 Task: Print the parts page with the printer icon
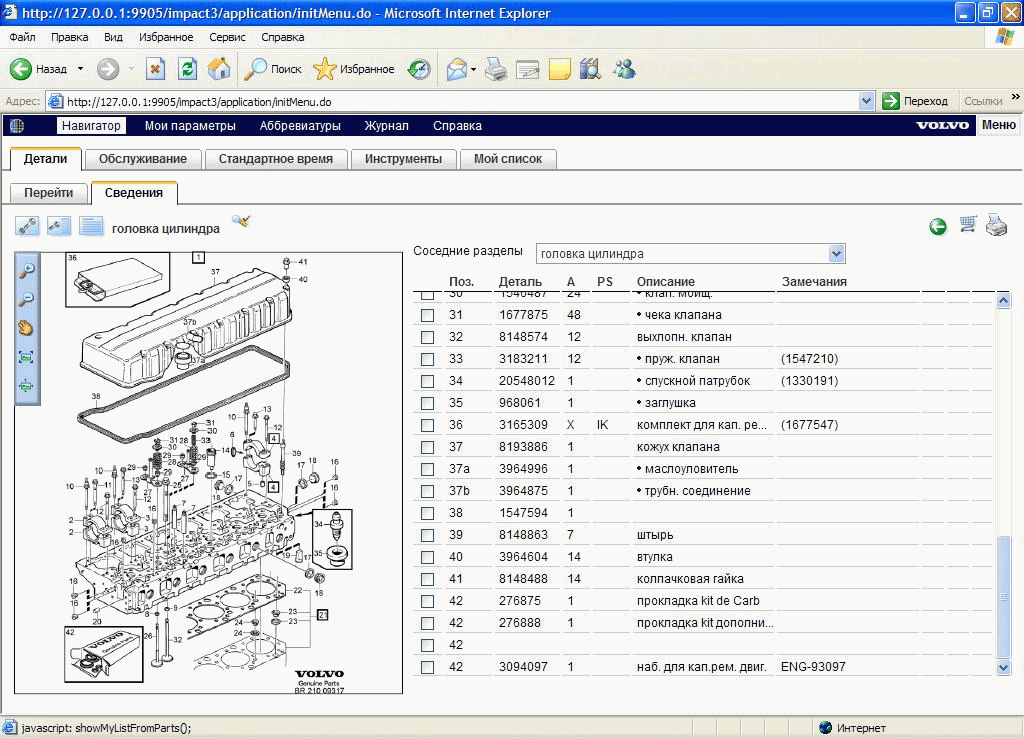pos(996,225)
